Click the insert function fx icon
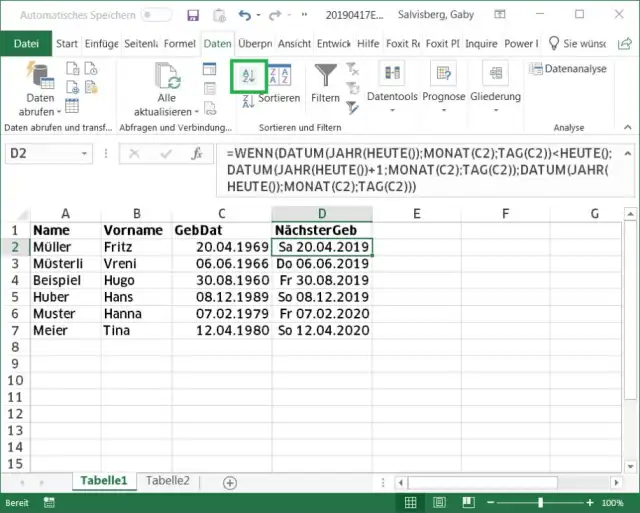Screen dimensions: 640x513 198,154
